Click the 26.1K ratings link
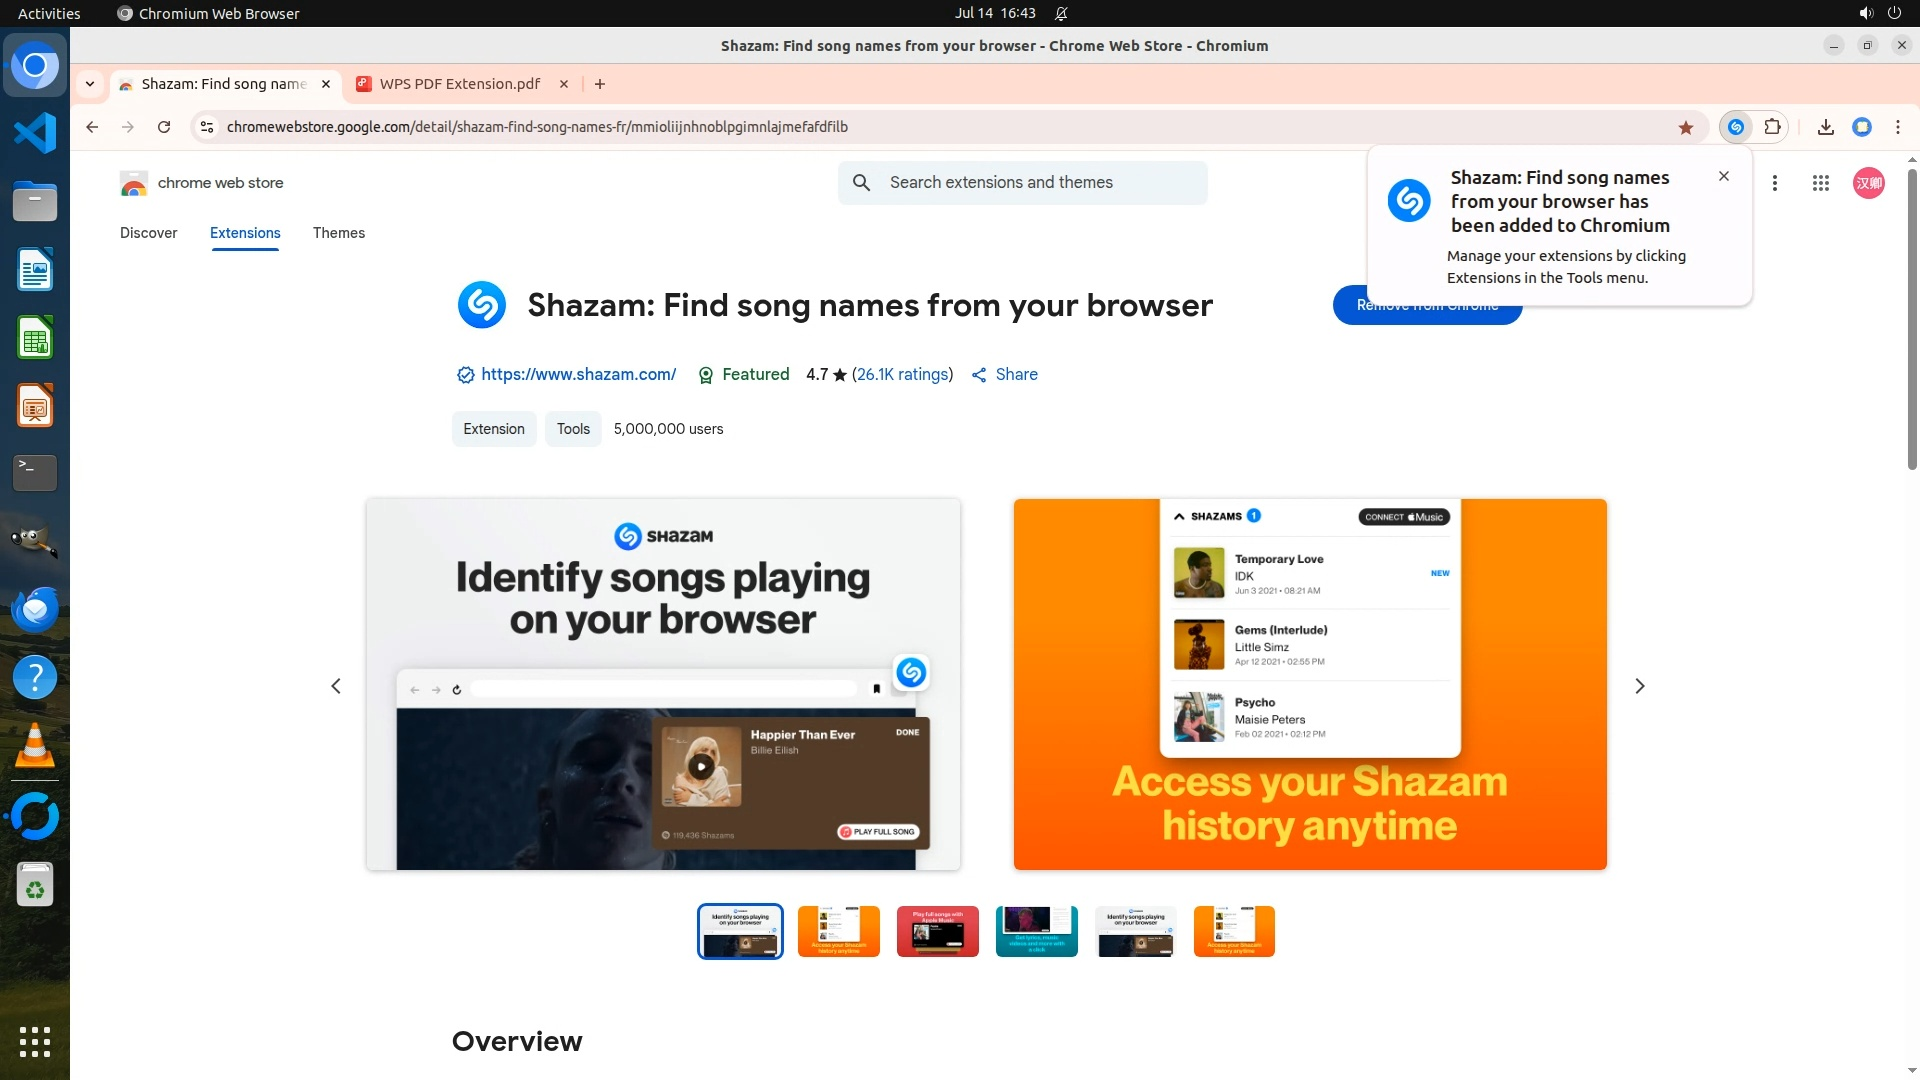The width and height of the screenshot is (1920, 1080). [902, 374]
